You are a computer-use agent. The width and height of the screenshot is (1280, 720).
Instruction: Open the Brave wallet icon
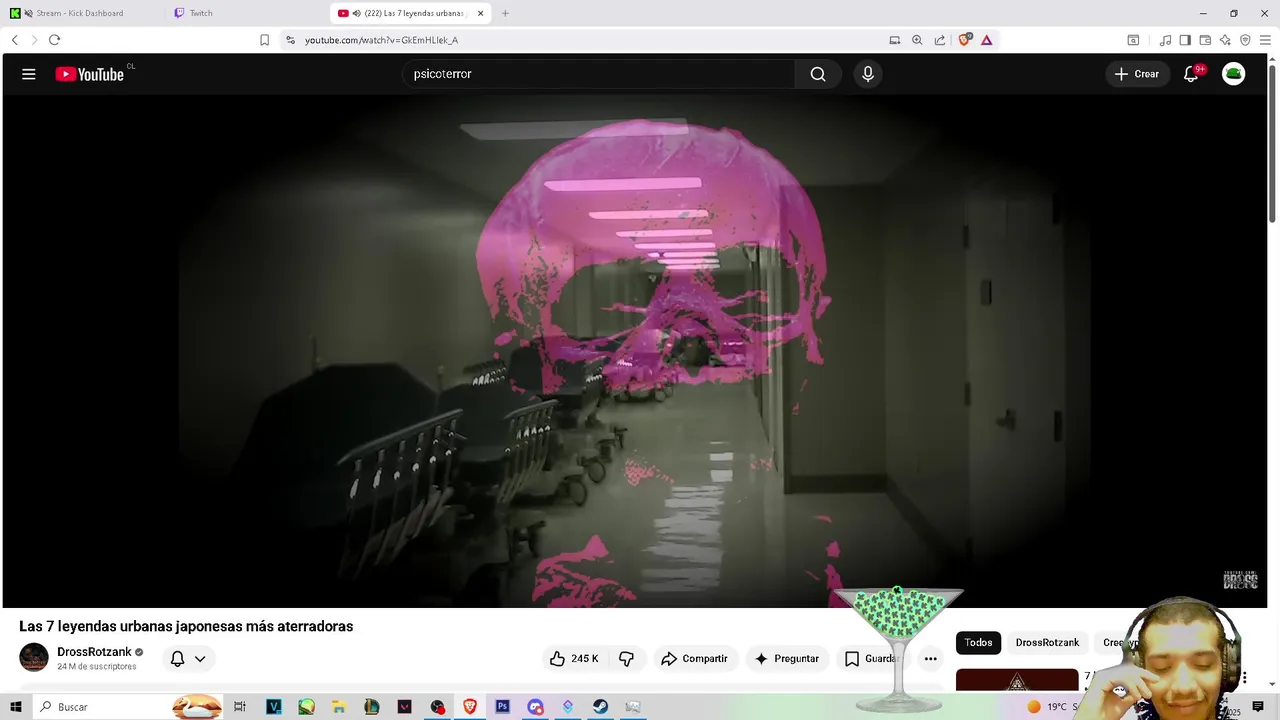click(x=1205, y=40)
